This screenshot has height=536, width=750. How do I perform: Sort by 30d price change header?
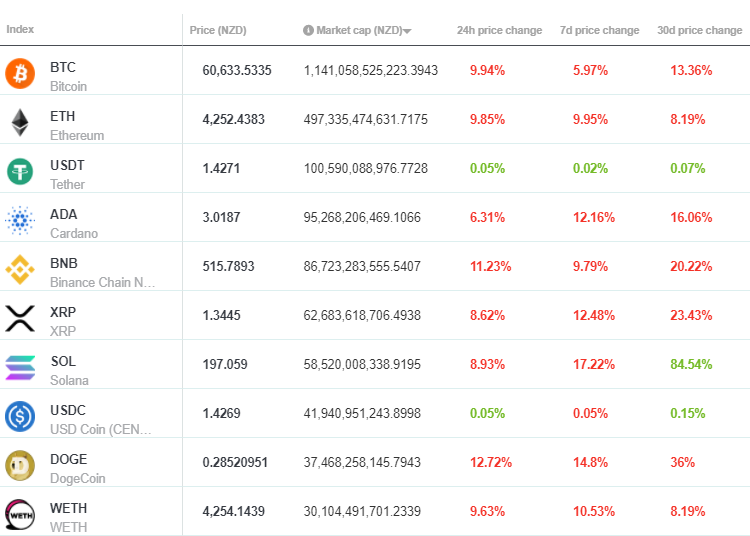pyautogui.click(x=700, y=30)
